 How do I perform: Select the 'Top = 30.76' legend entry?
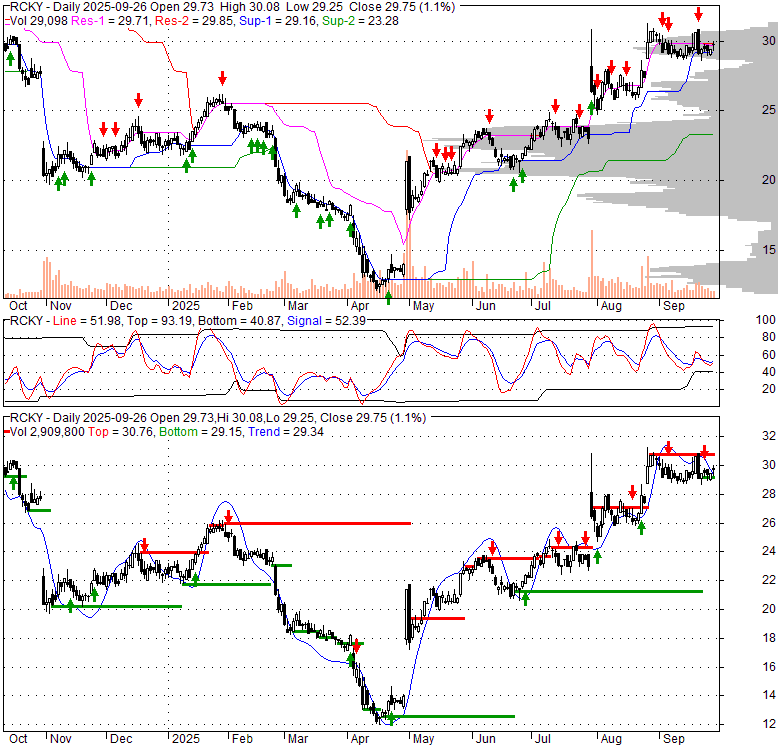coord(121,432)
